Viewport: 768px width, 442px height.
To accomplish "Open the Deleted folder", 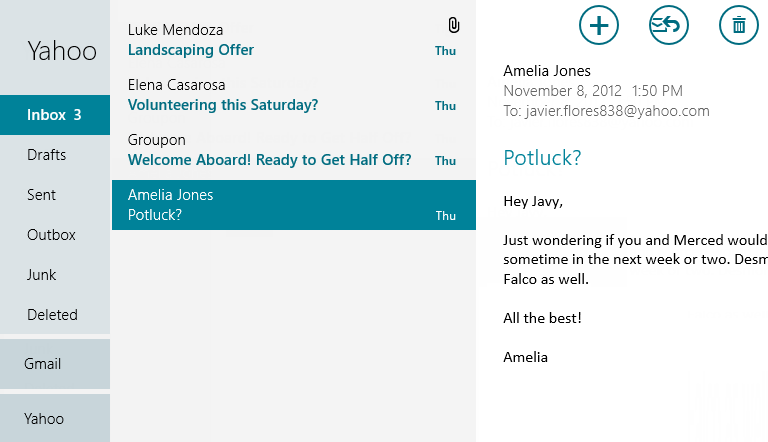I will coord(52,315).
